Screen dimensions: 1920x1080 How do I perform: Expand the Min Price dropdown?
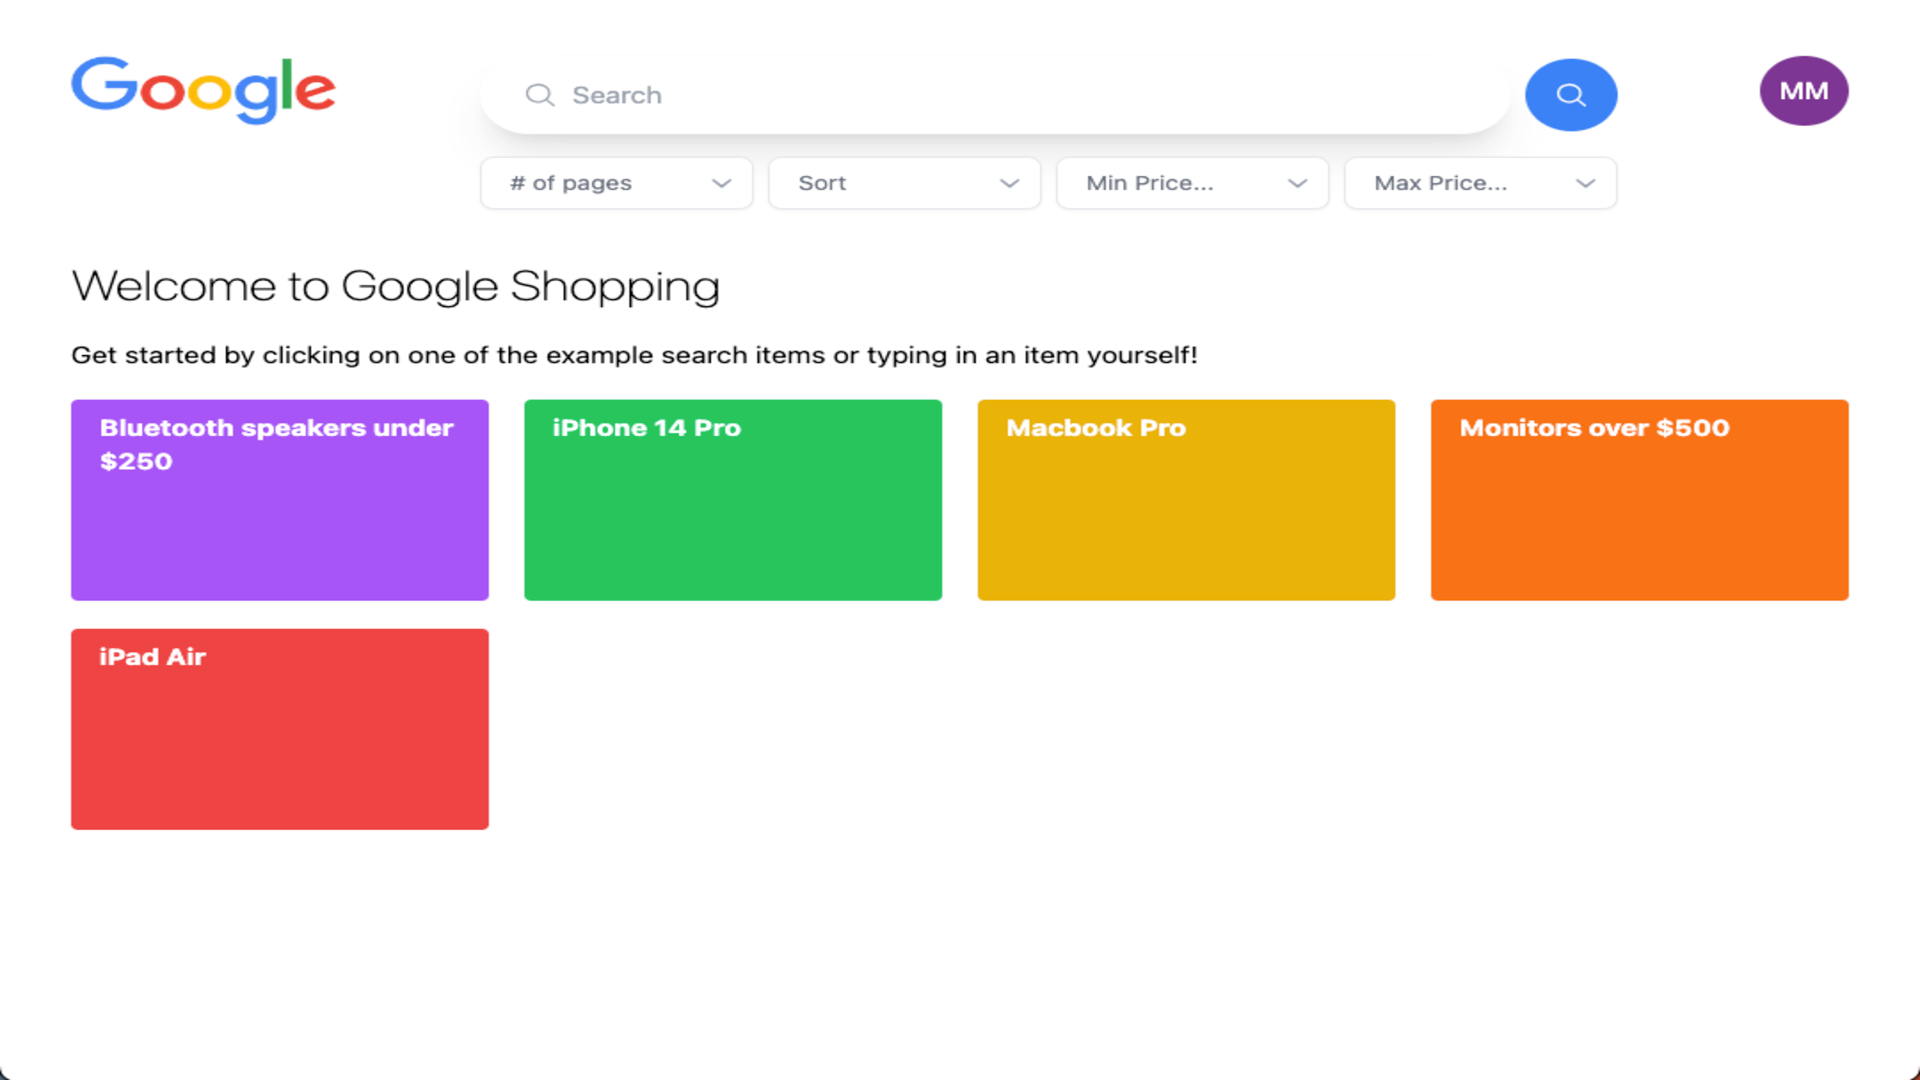[1192, 183]
